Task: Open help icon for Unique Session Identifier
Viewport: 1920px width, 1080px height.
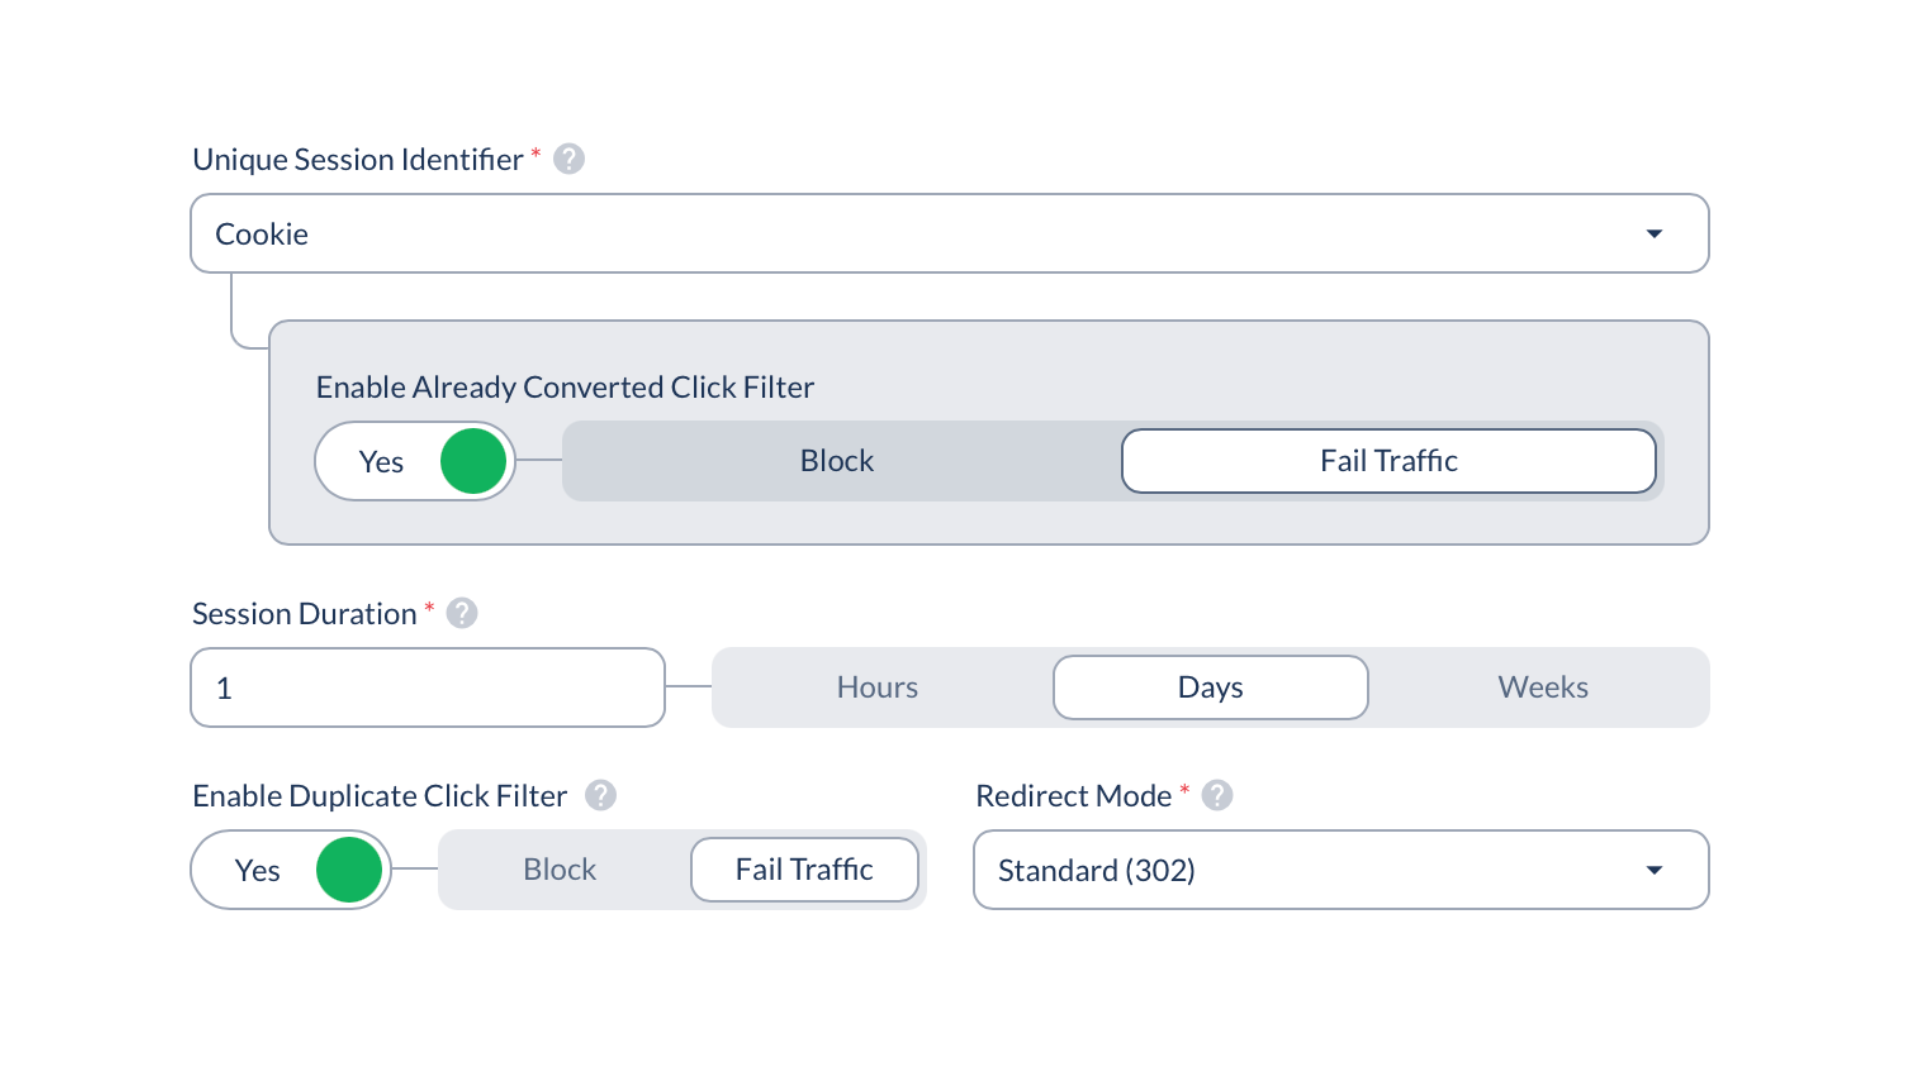Action: [569, 159]
